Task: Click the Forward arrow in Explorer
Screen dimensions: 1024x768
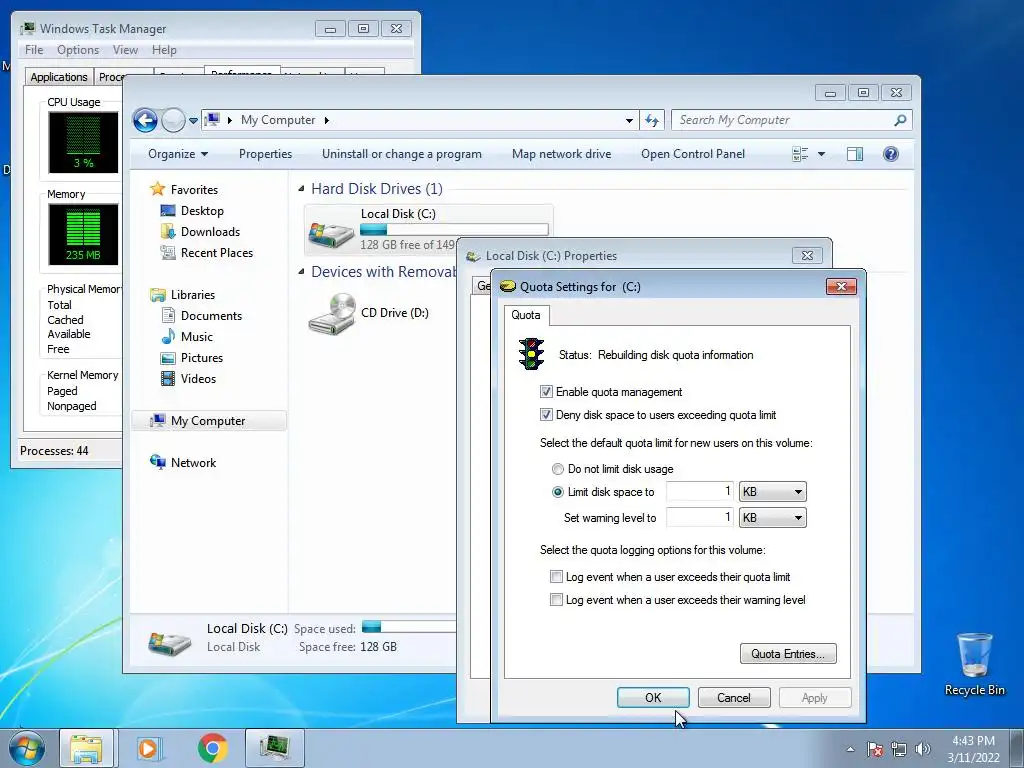Action: tap(173, 120)
